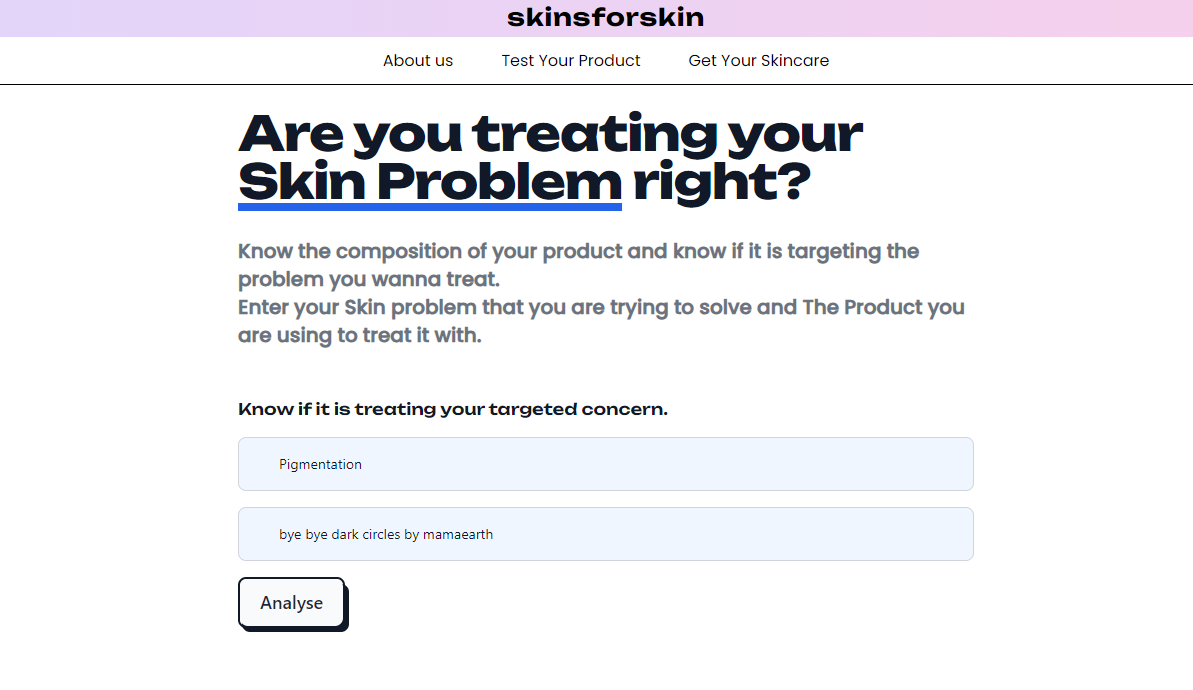Click the bye bye dark circles text
Image resolution: width=1193 pixels, height=690 pixels.
pos(385,534)
